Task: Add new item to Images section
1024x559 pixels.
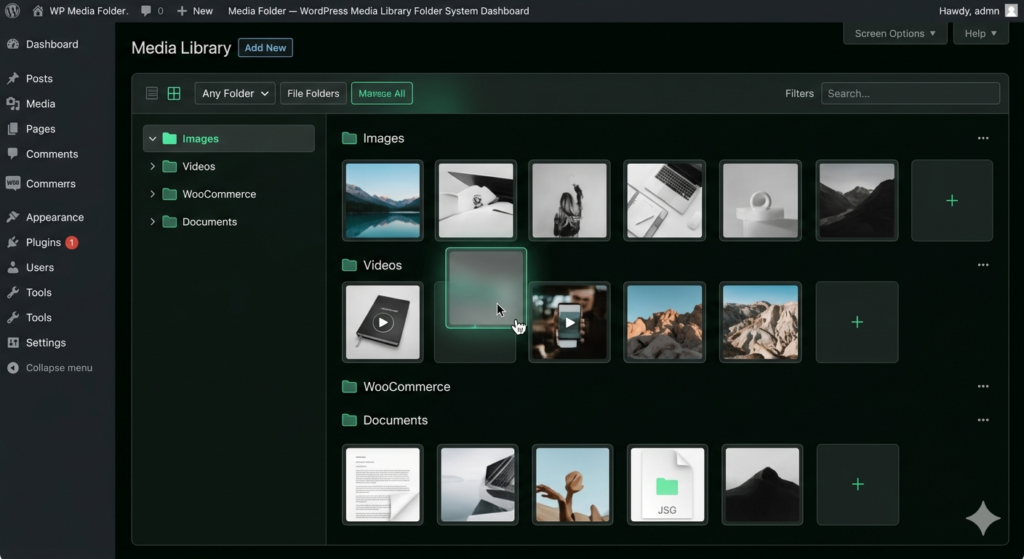Action: (952, 200)
